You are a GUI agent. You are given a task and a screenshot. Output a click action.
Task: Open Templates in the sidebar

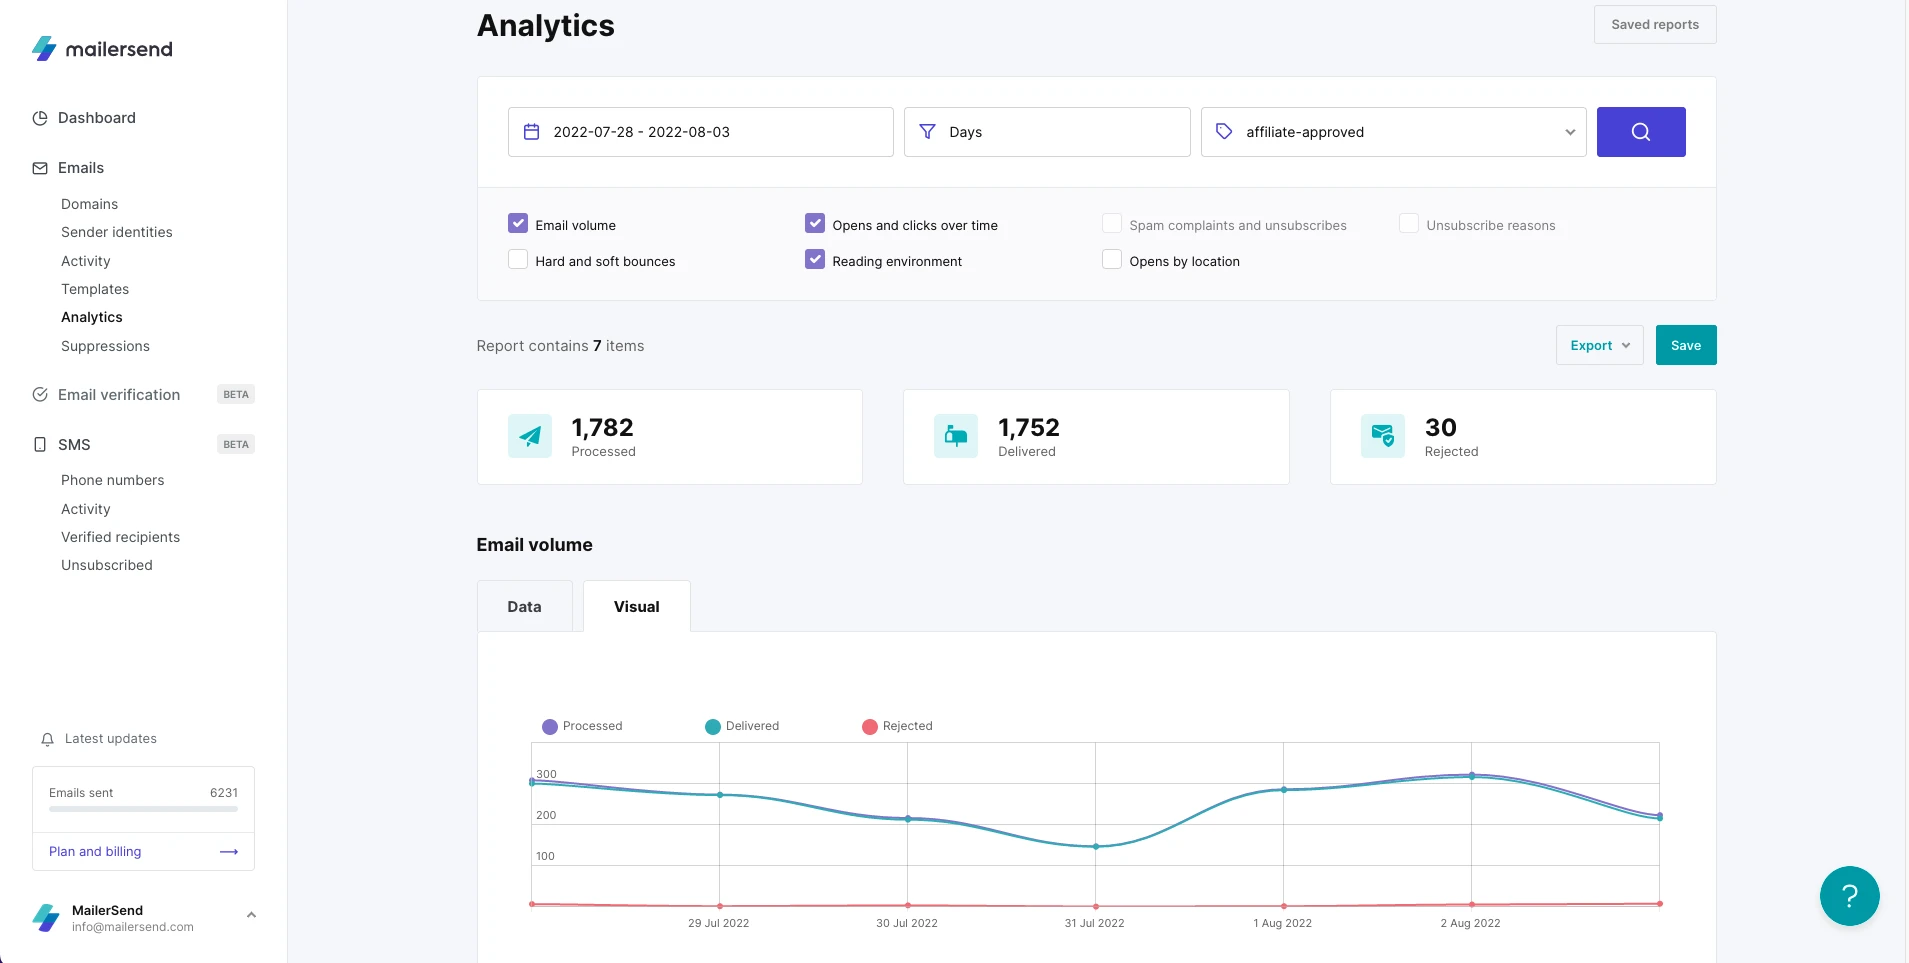[95, 289]
